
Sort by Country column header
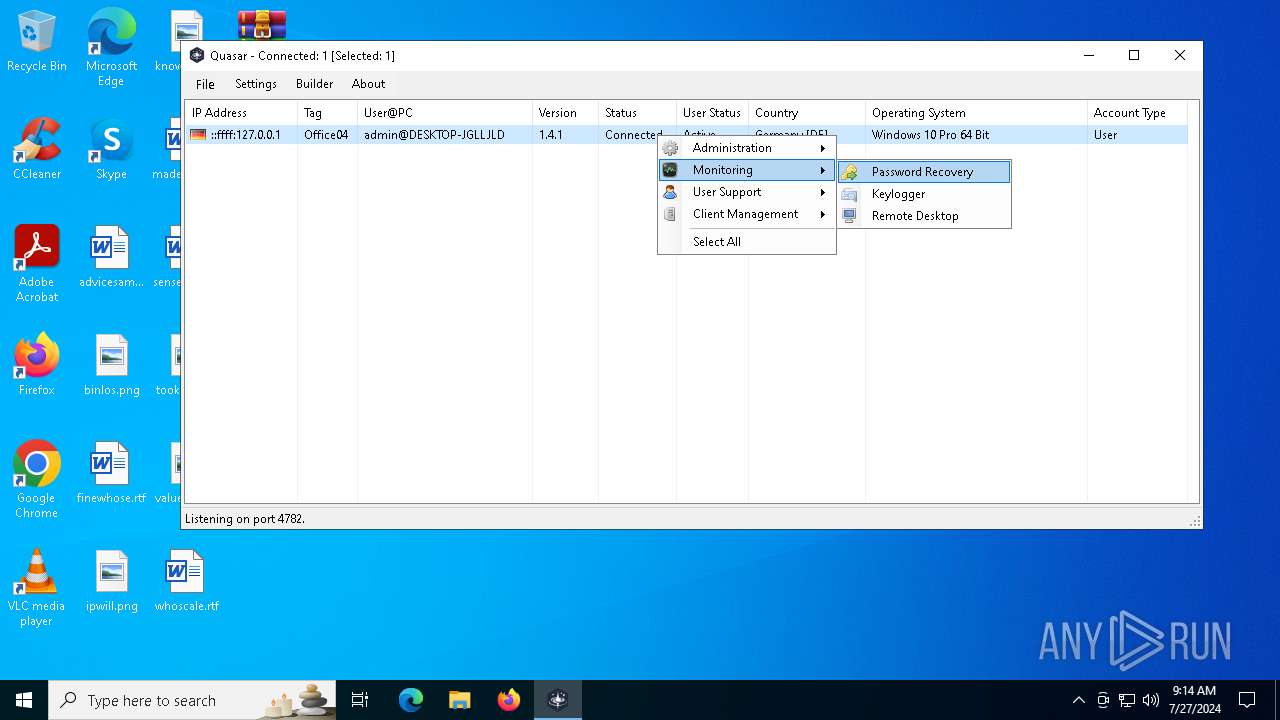[x=806, y=113]
